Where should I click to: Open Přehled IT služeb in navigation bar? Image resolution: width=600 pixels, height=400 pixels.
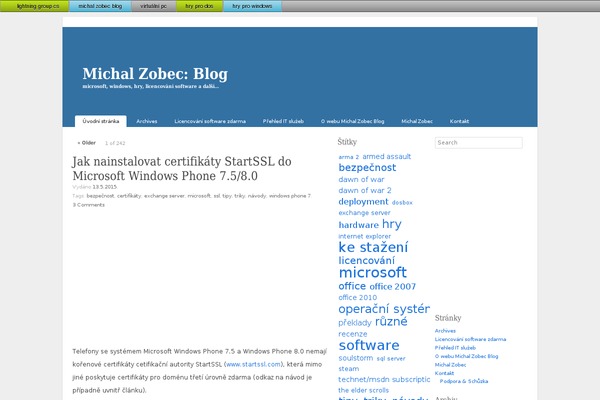click(283, 121)
